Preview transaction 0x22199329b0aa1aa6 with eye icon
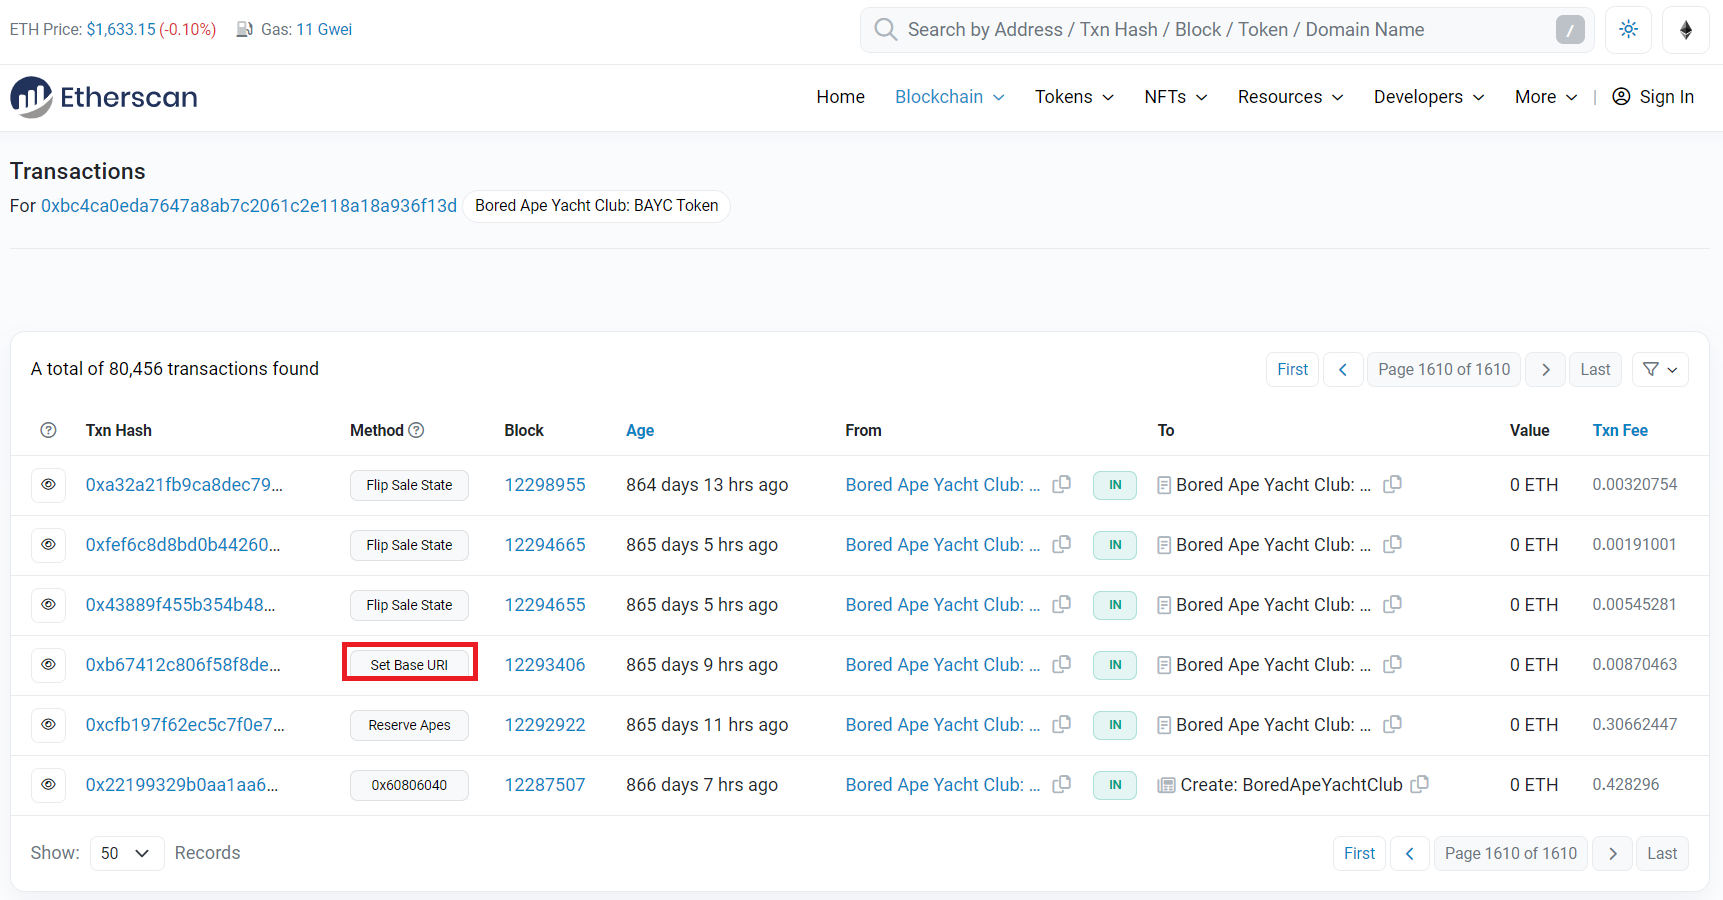Screen dimensions: 1723x900 click(48, 784)
